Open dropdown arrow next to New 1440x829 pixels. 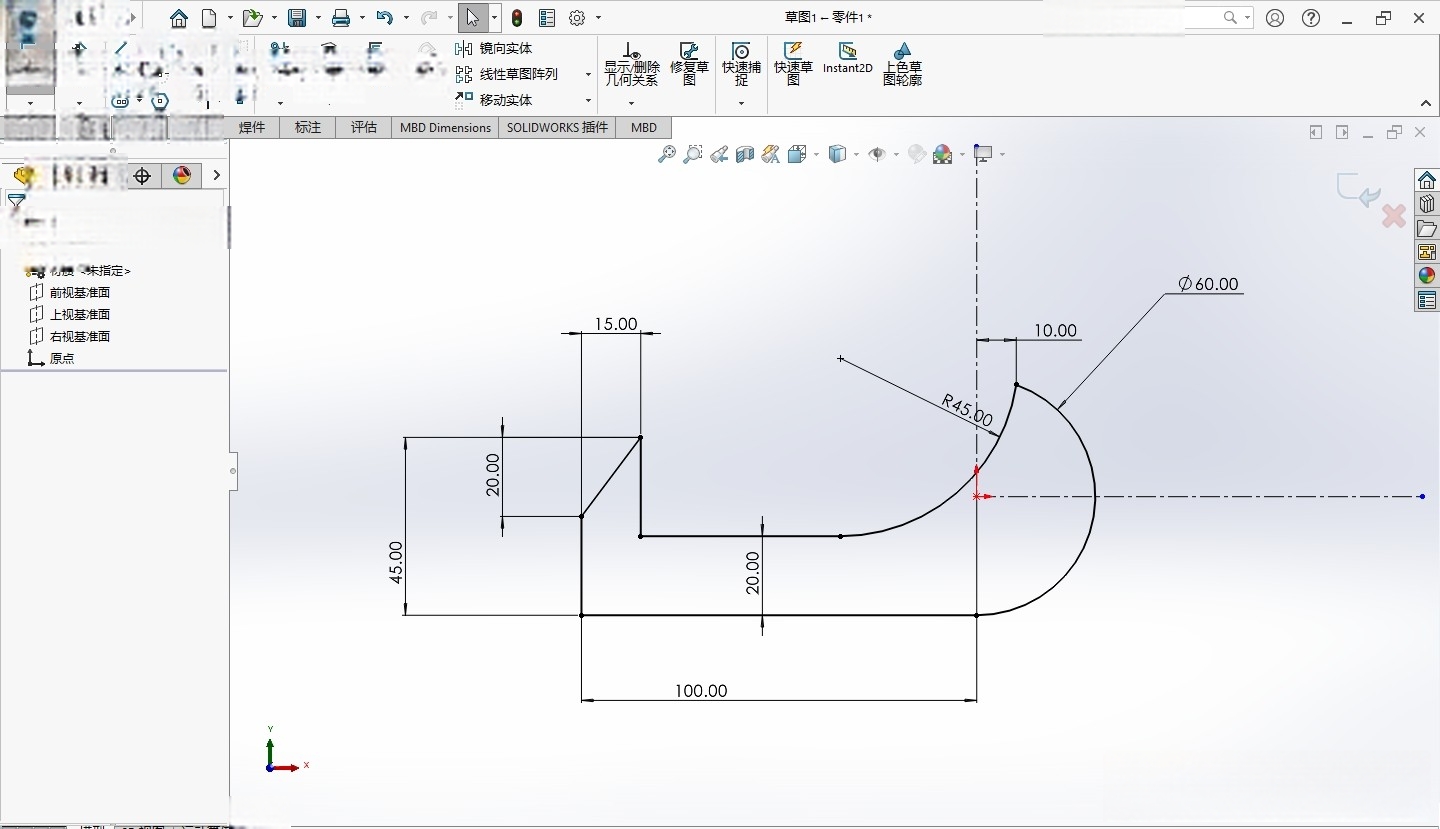point(230,18)
